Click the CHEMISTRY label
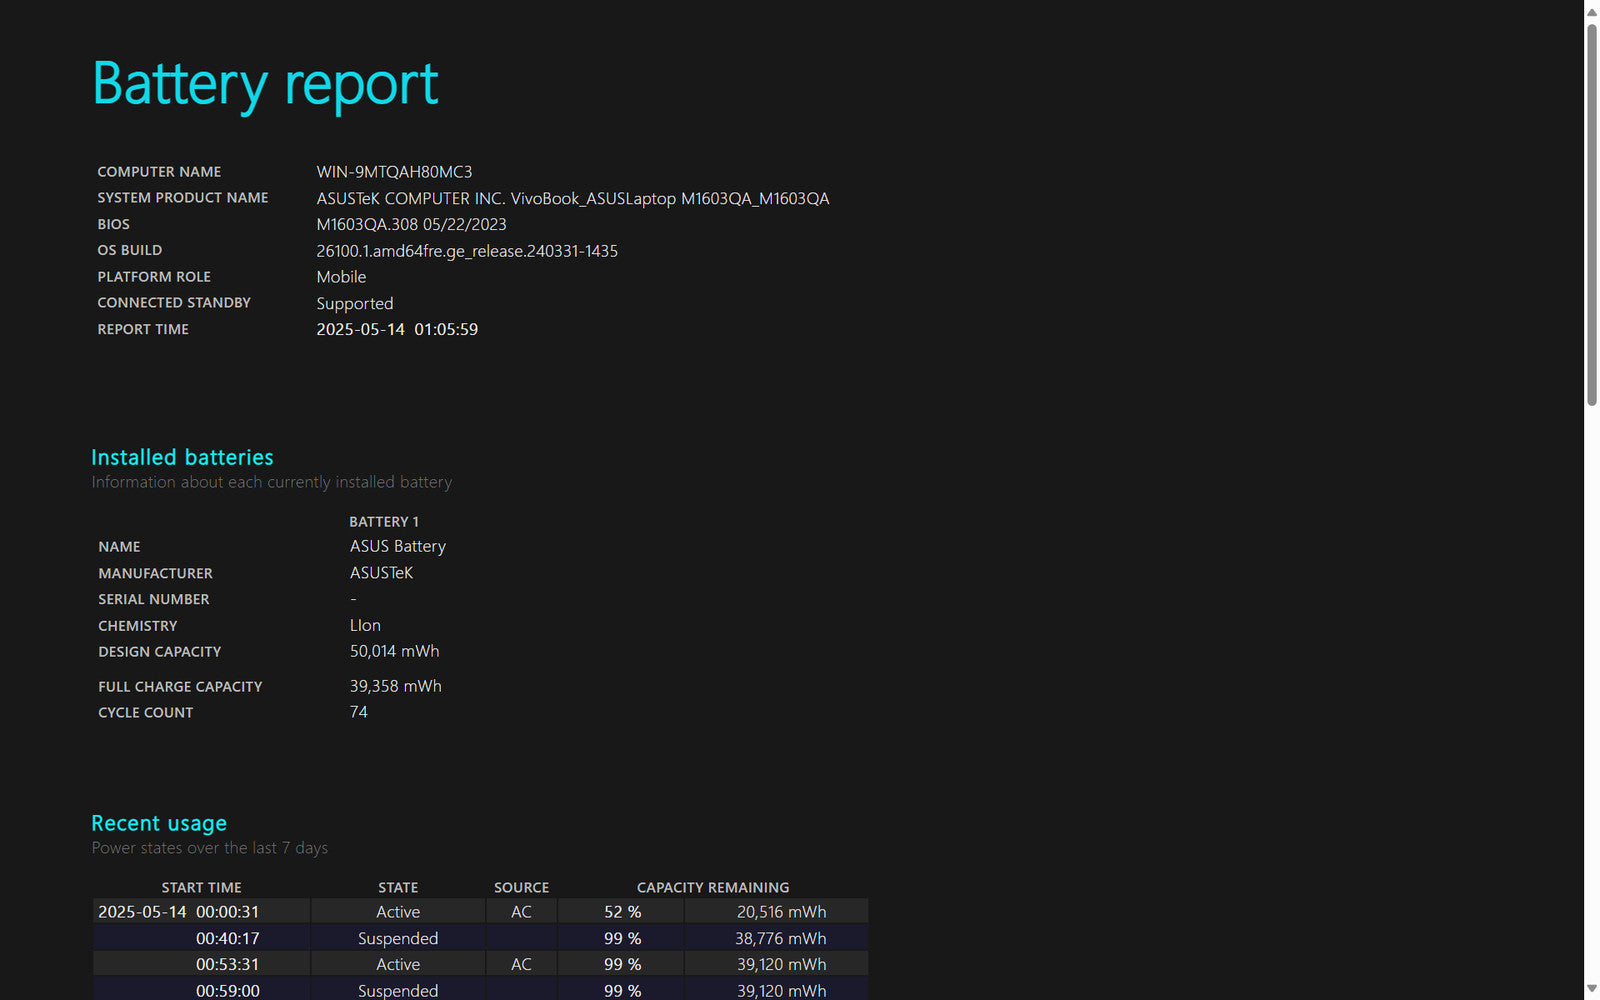Image resolution: width=1600 pixels, height=1000 pixels. [138, 626]
